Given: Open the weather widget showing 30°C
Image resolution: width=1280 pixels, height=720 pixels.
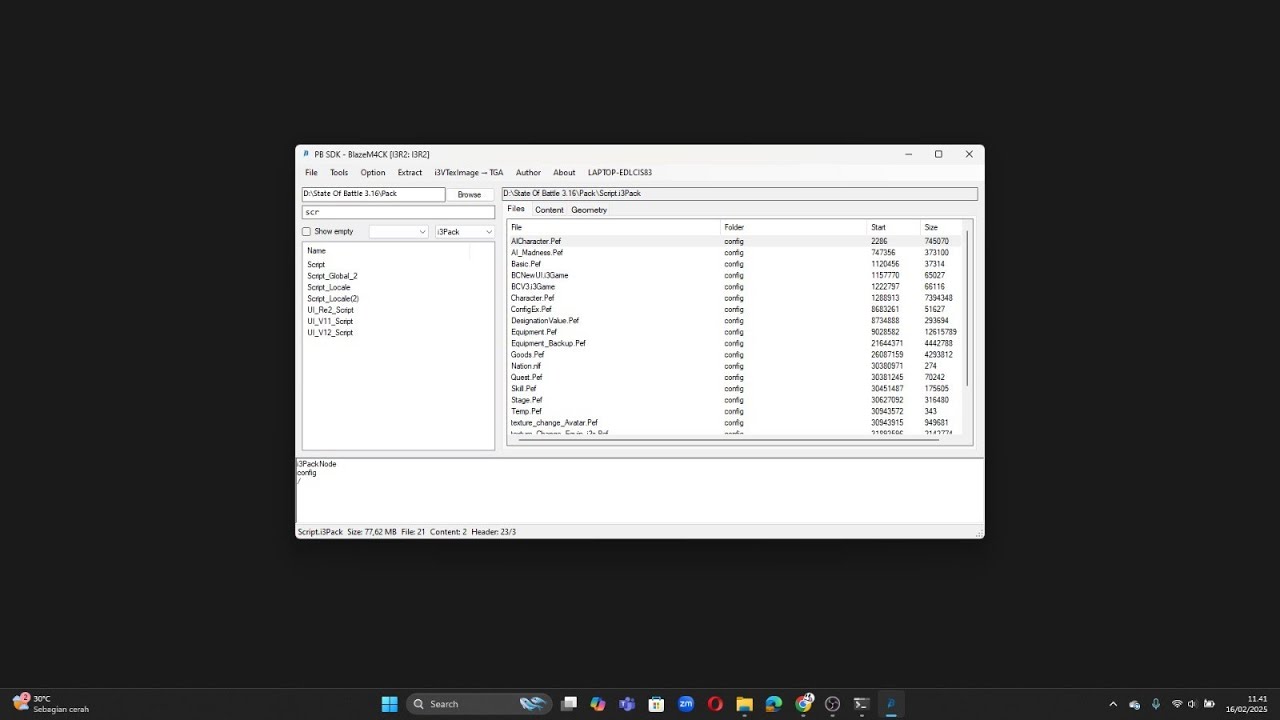Looking at the screenshot, I should (50, 704).
